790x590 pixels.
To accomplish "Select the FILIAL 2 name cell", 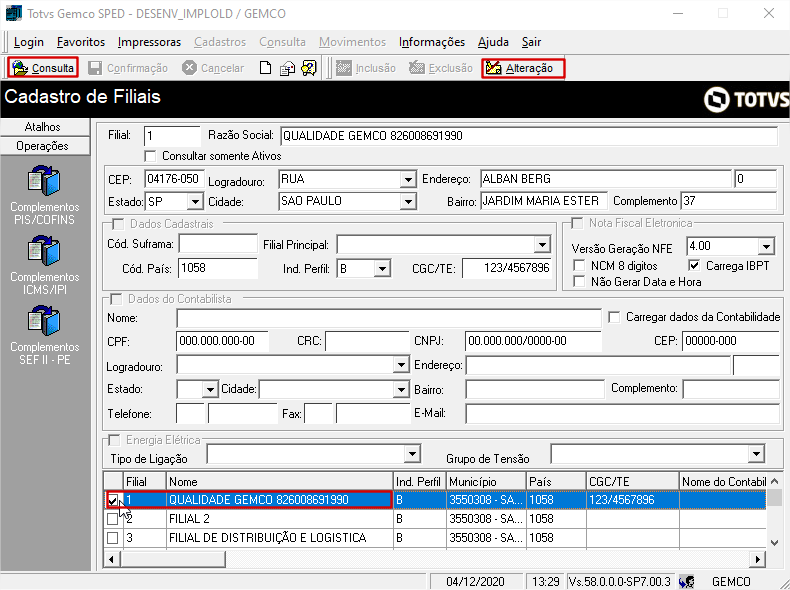I will (280, 519).
